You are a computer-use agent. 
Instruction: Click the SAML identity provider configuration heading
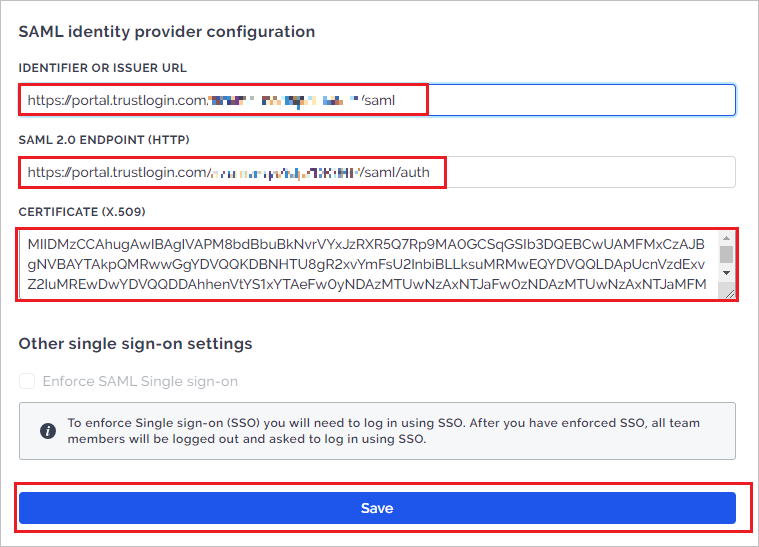(167, 32)
